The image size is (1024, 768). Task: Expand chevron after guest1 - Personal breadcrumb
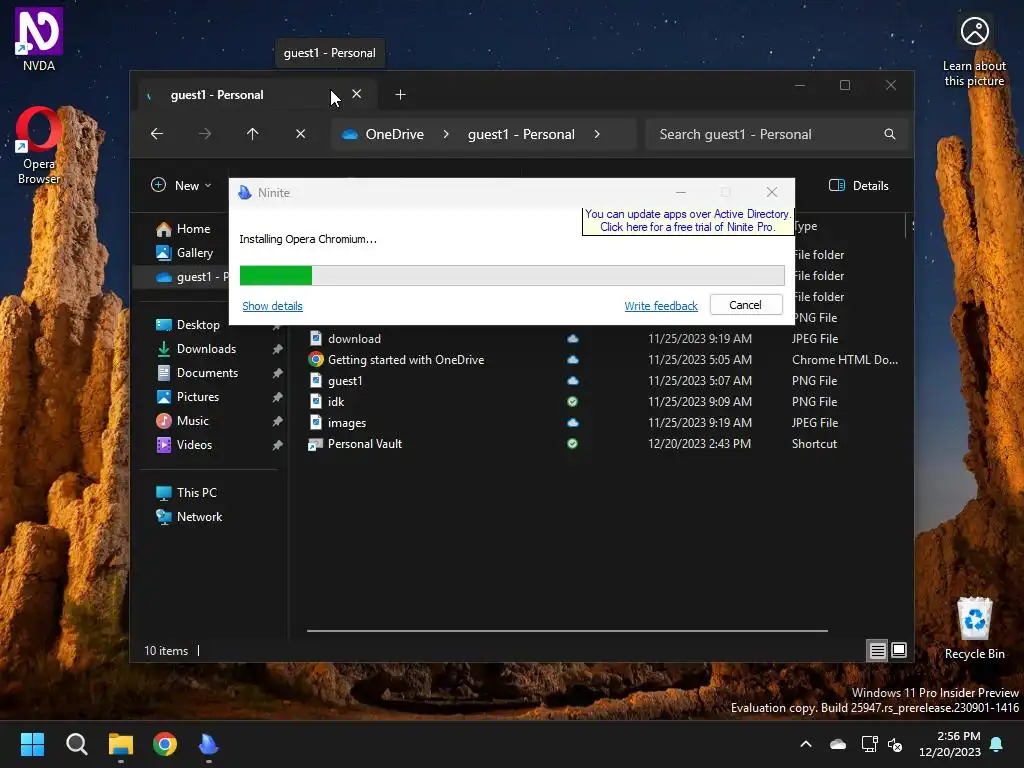pyautogui.click(x=597, y=134)
